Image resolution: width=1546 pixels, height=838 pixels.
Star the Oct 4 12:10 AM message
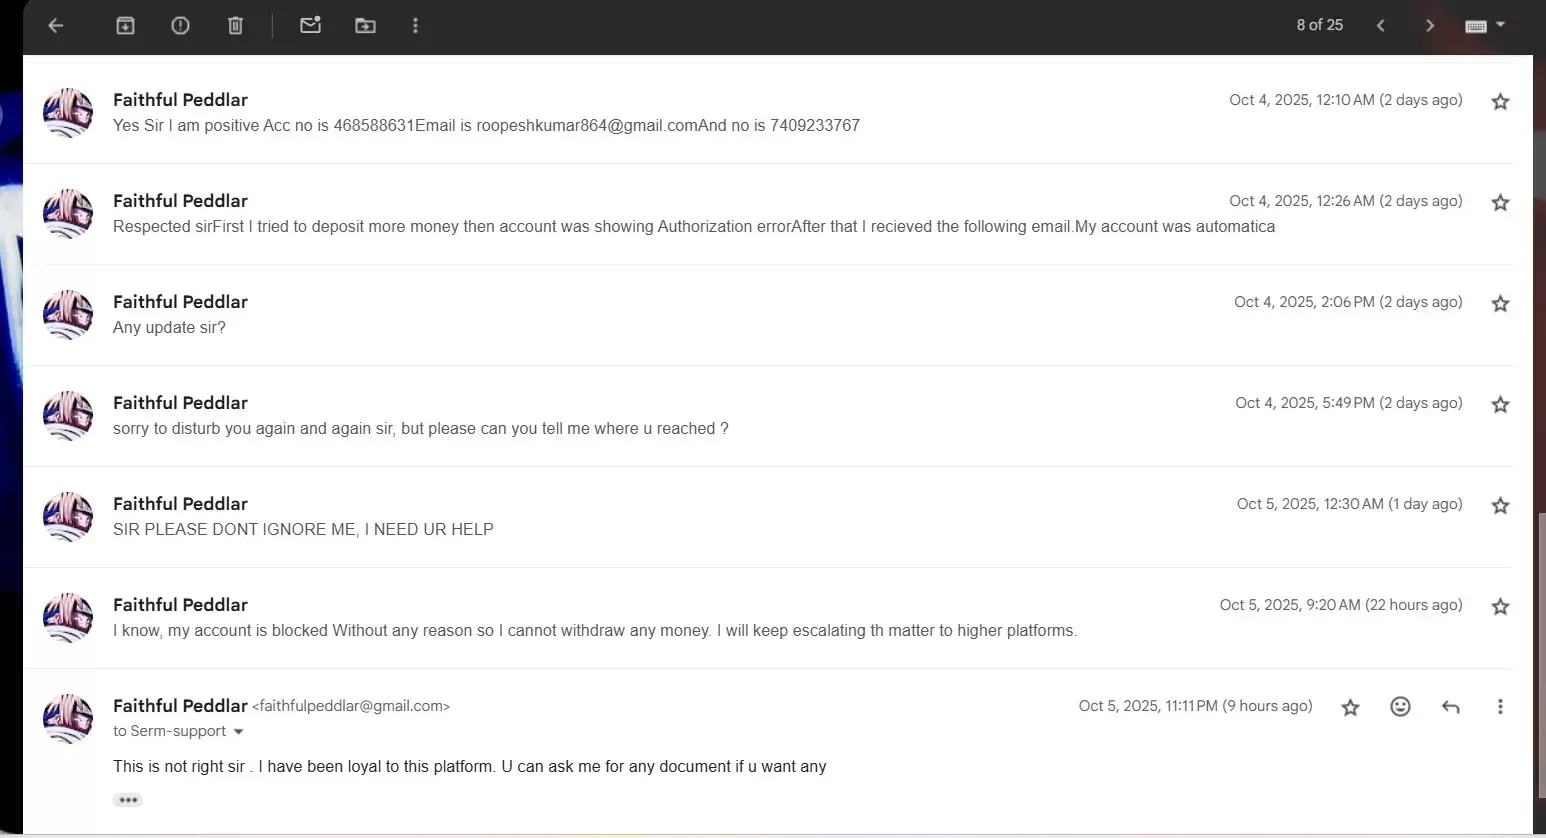1500,102
